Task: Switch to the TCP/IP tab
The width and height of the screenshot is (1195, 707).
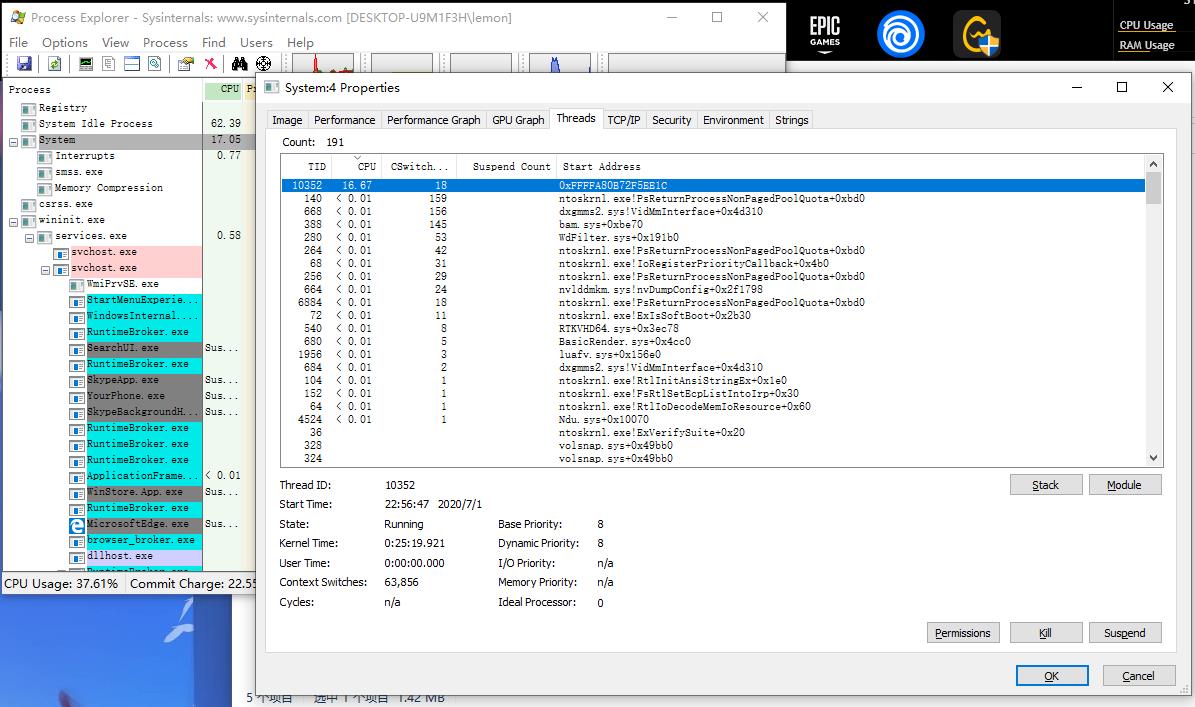Action: point(624,120)
